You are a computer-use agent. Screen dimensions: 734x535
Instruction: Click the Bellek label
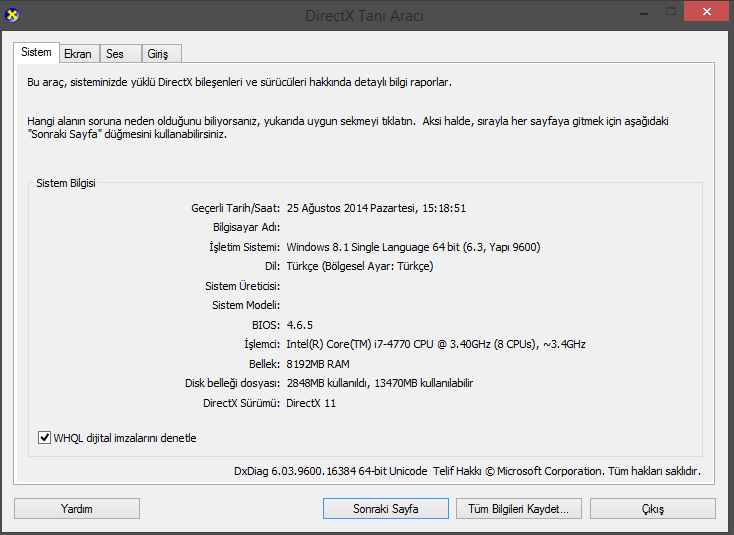(264, 364)
